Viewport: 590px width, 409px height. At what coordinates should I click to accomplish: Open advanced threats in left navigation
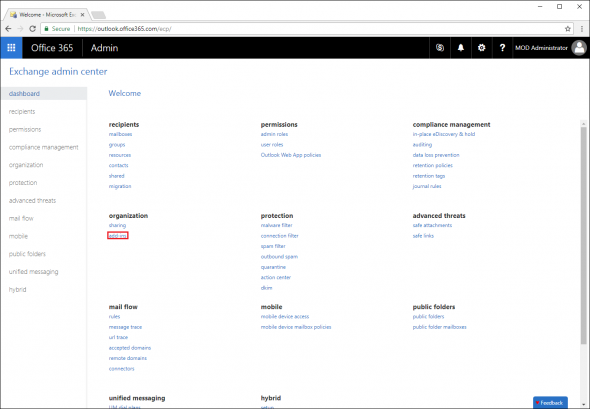click(32, 201)
